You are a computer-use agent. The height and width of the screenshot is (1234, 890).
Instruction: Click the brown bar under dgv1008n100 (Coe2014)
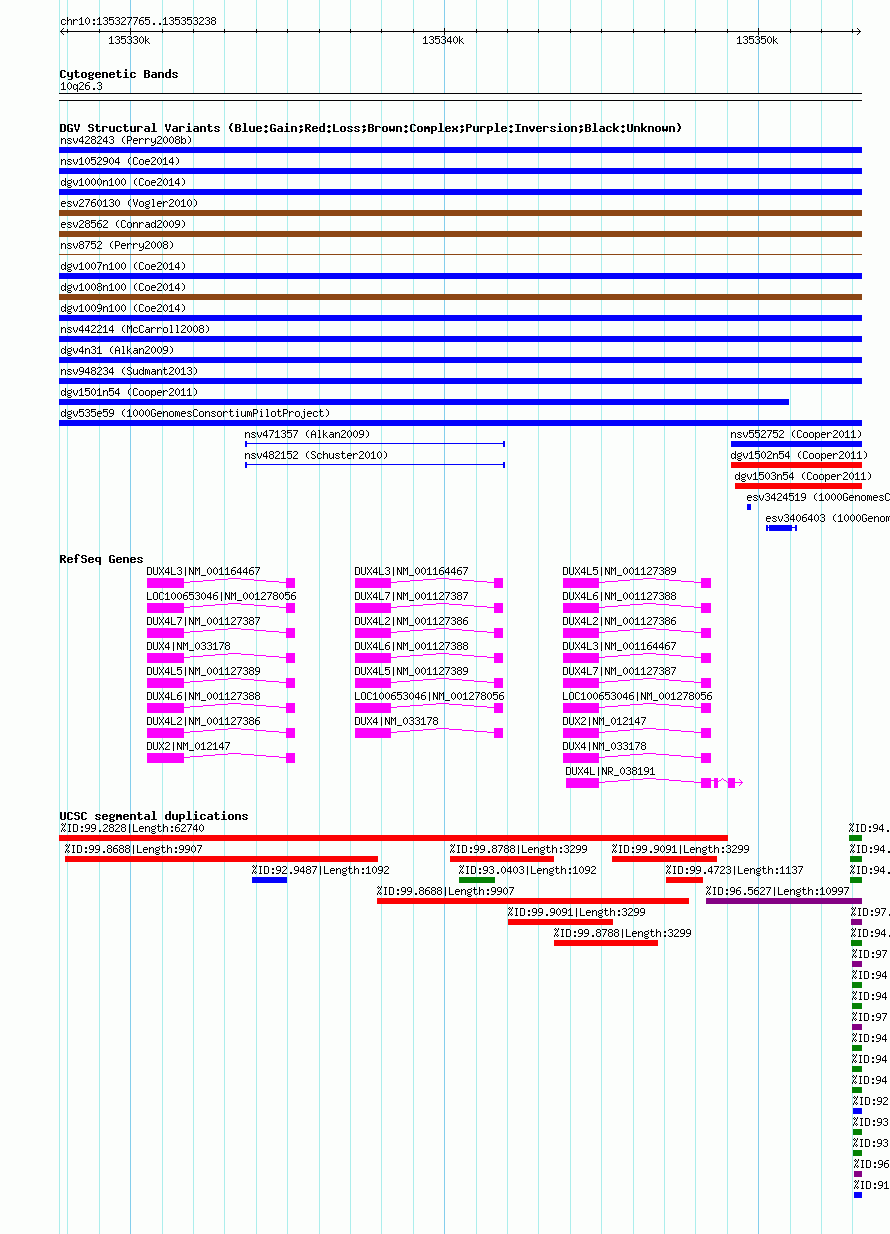coord(460,297)
